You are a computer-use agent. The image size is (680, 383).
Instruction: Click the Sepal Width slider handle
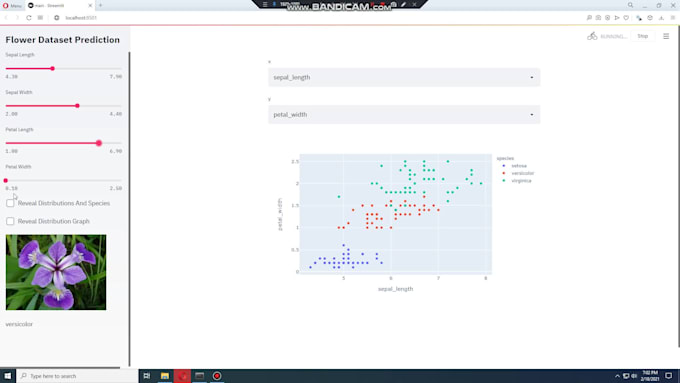point(77,106)
